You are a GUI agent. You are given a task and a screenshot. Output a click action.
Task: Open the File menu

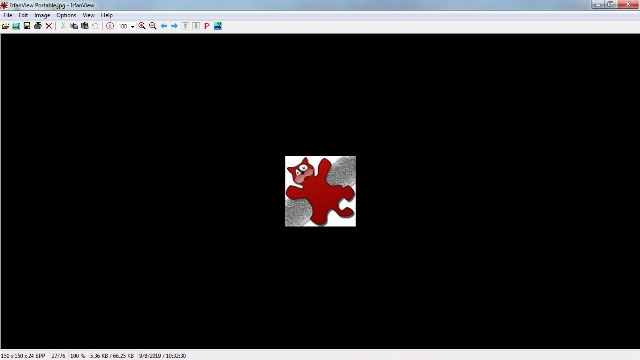8,15
